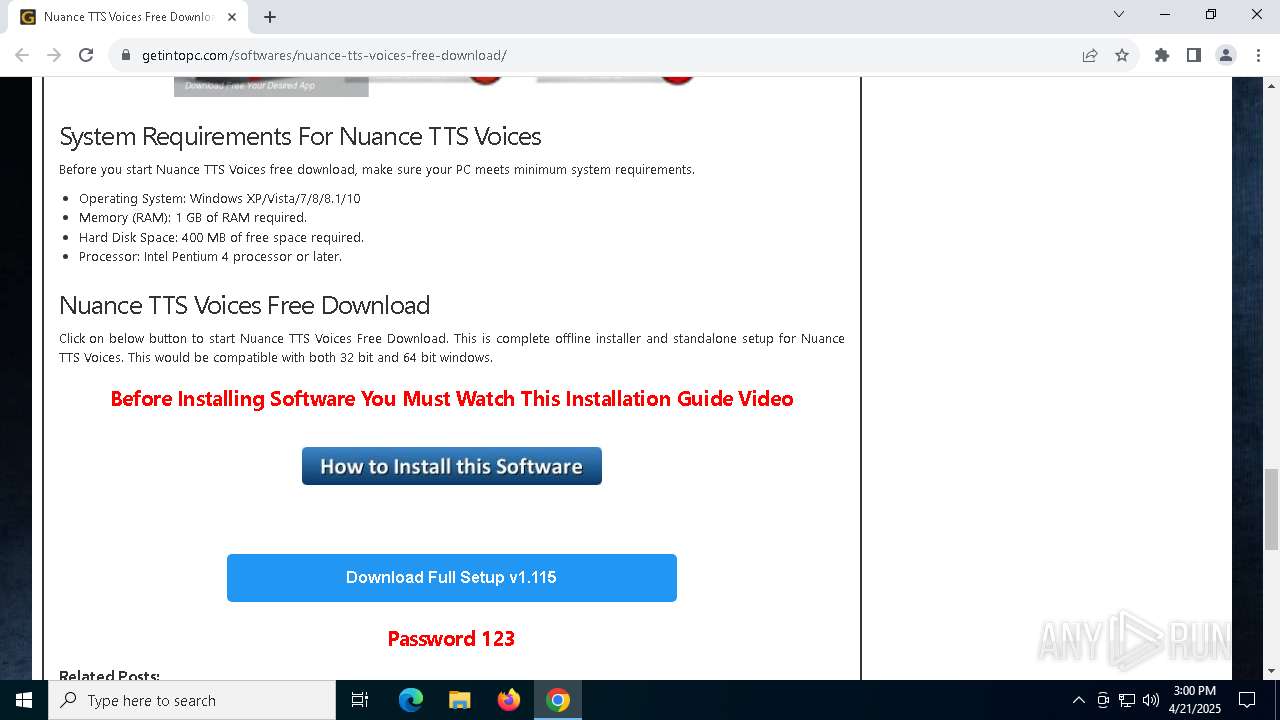This screenshot has width=1280, height=720.
Task: Click the Nuance TTS Voices Free Download heading
Action: pyautogui.click(x=244, y=305)
